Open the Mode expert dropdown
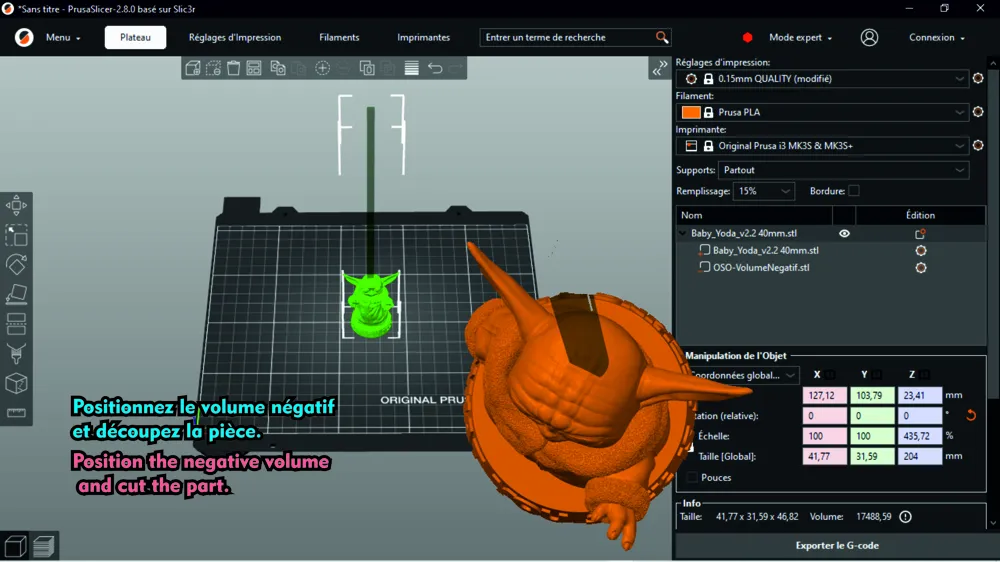This screenshot has height=562, width=1000. tap(800, 38)
